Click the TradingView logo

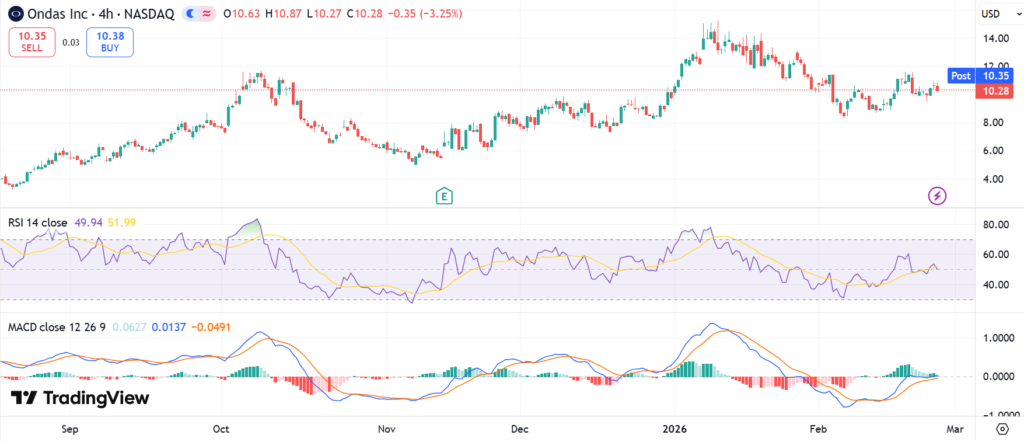pyautogui.click(x=80, y=398)
